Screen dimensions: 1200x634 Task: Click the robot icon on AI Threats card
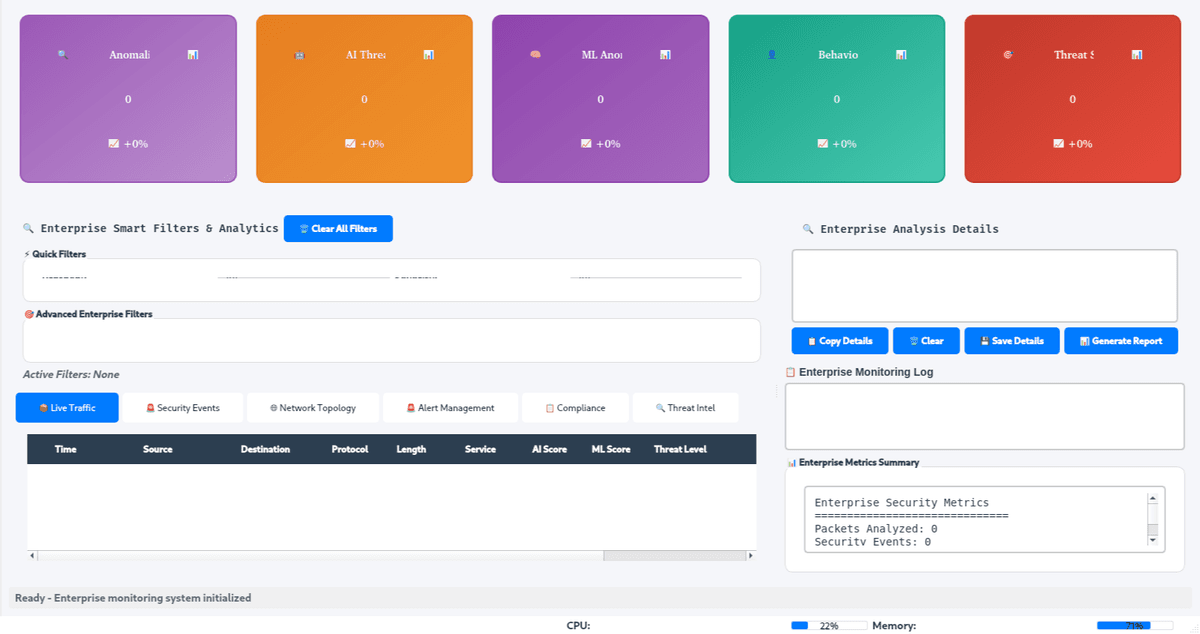pyautogui.click(x=301, y=55)
